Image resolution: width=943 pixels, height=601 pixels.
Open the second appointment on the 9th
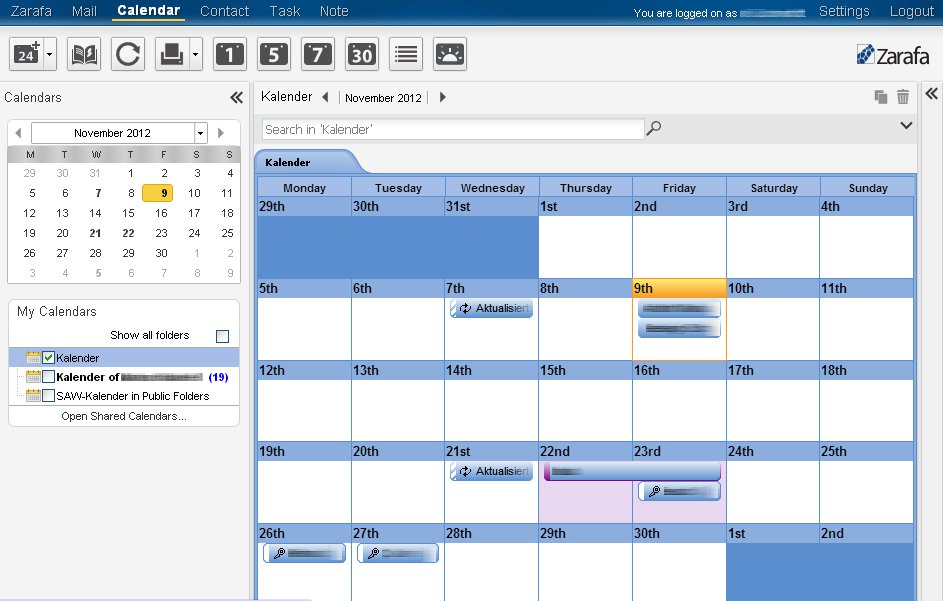679,329
